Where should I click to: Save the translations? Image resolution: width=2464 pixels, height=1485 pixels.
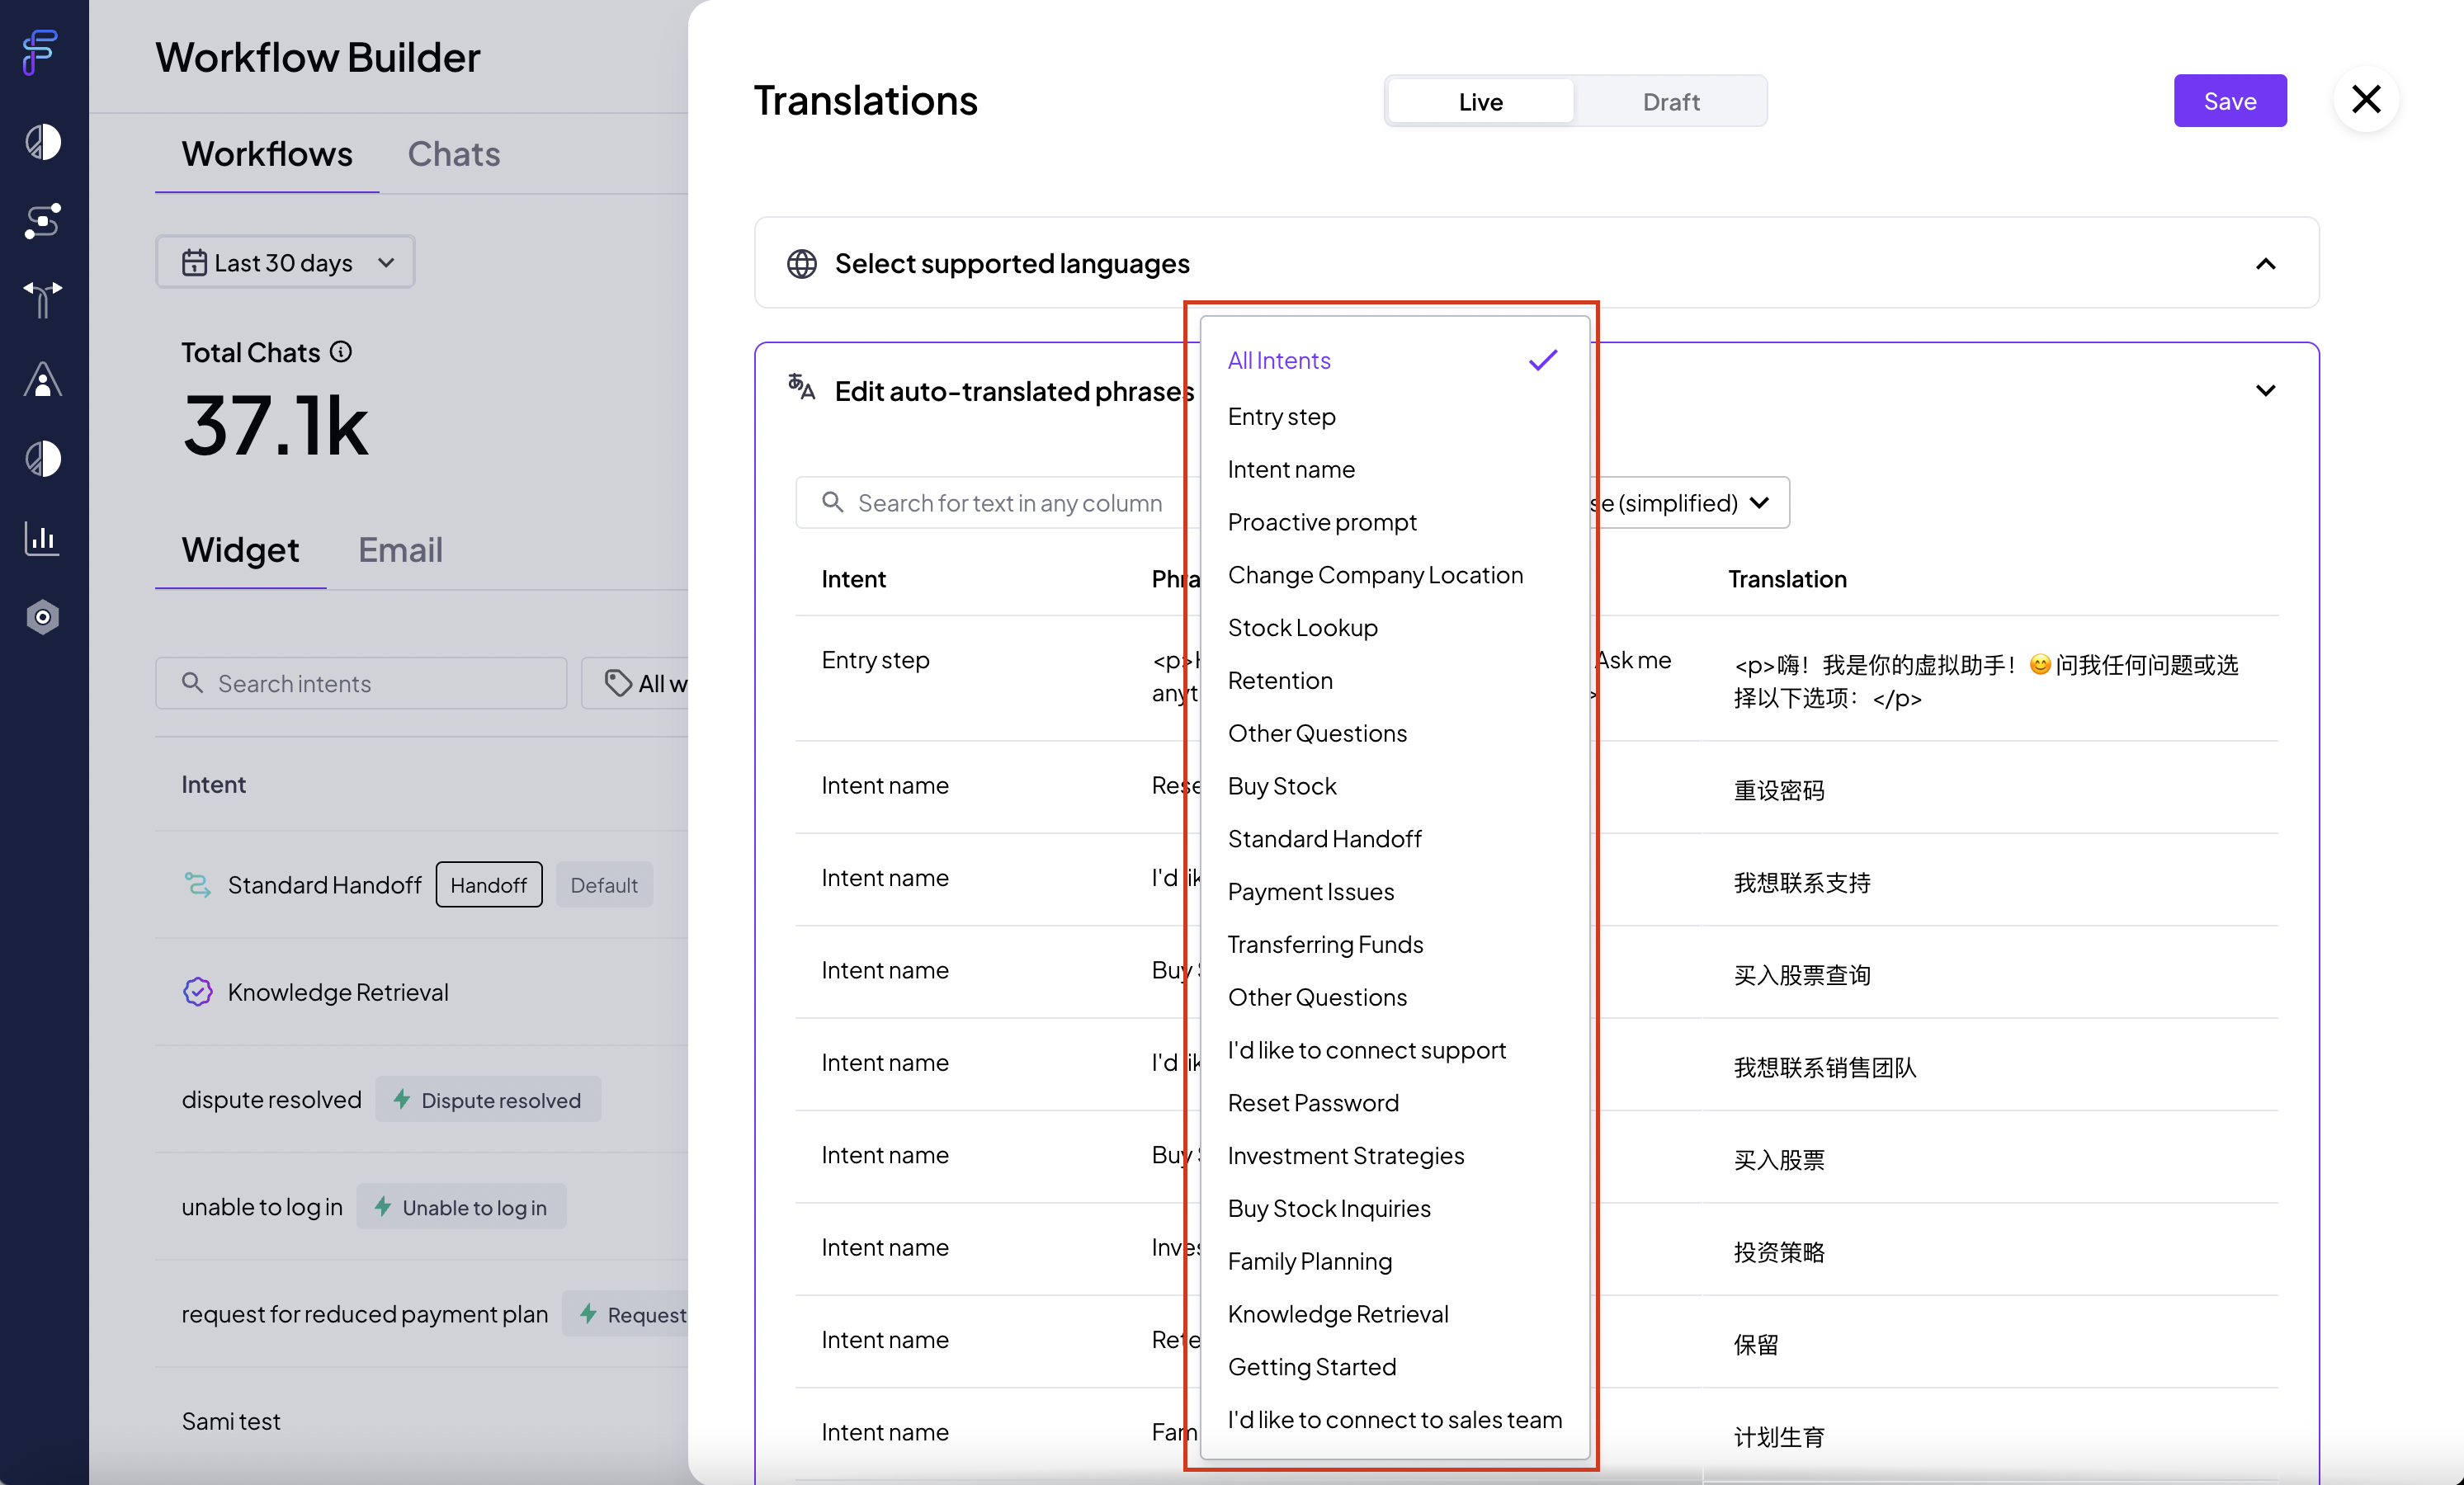point(2229,101)
